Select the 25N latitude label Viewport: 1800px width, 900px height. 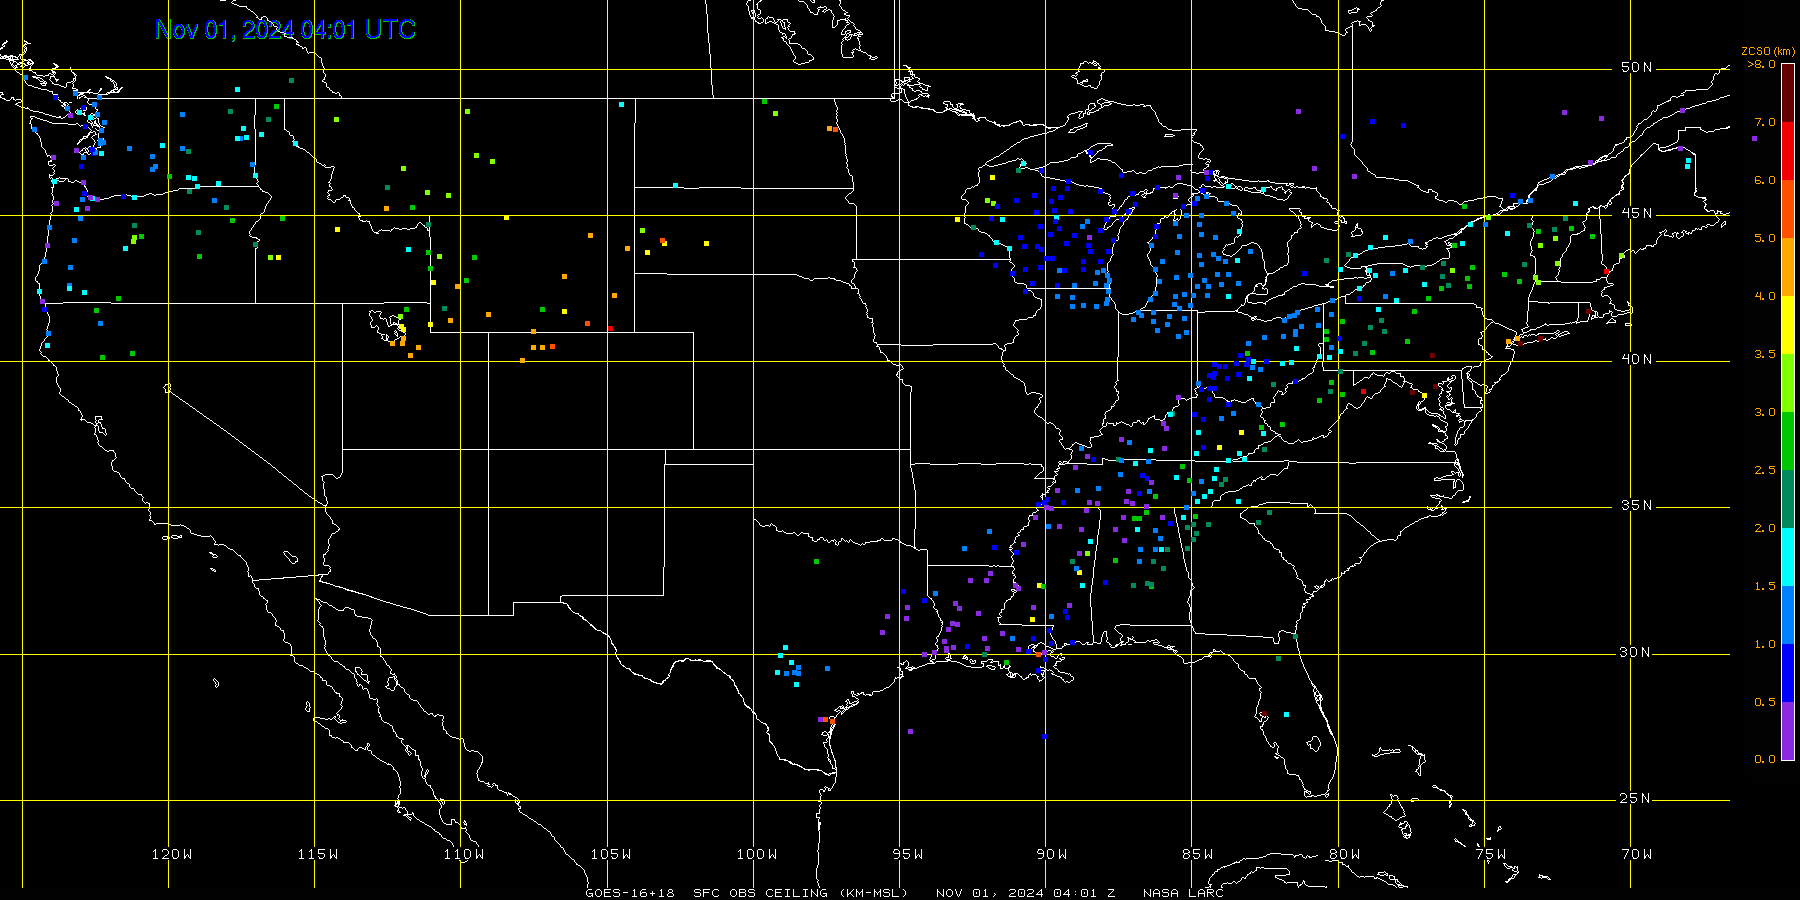[x=1637, y=799]
